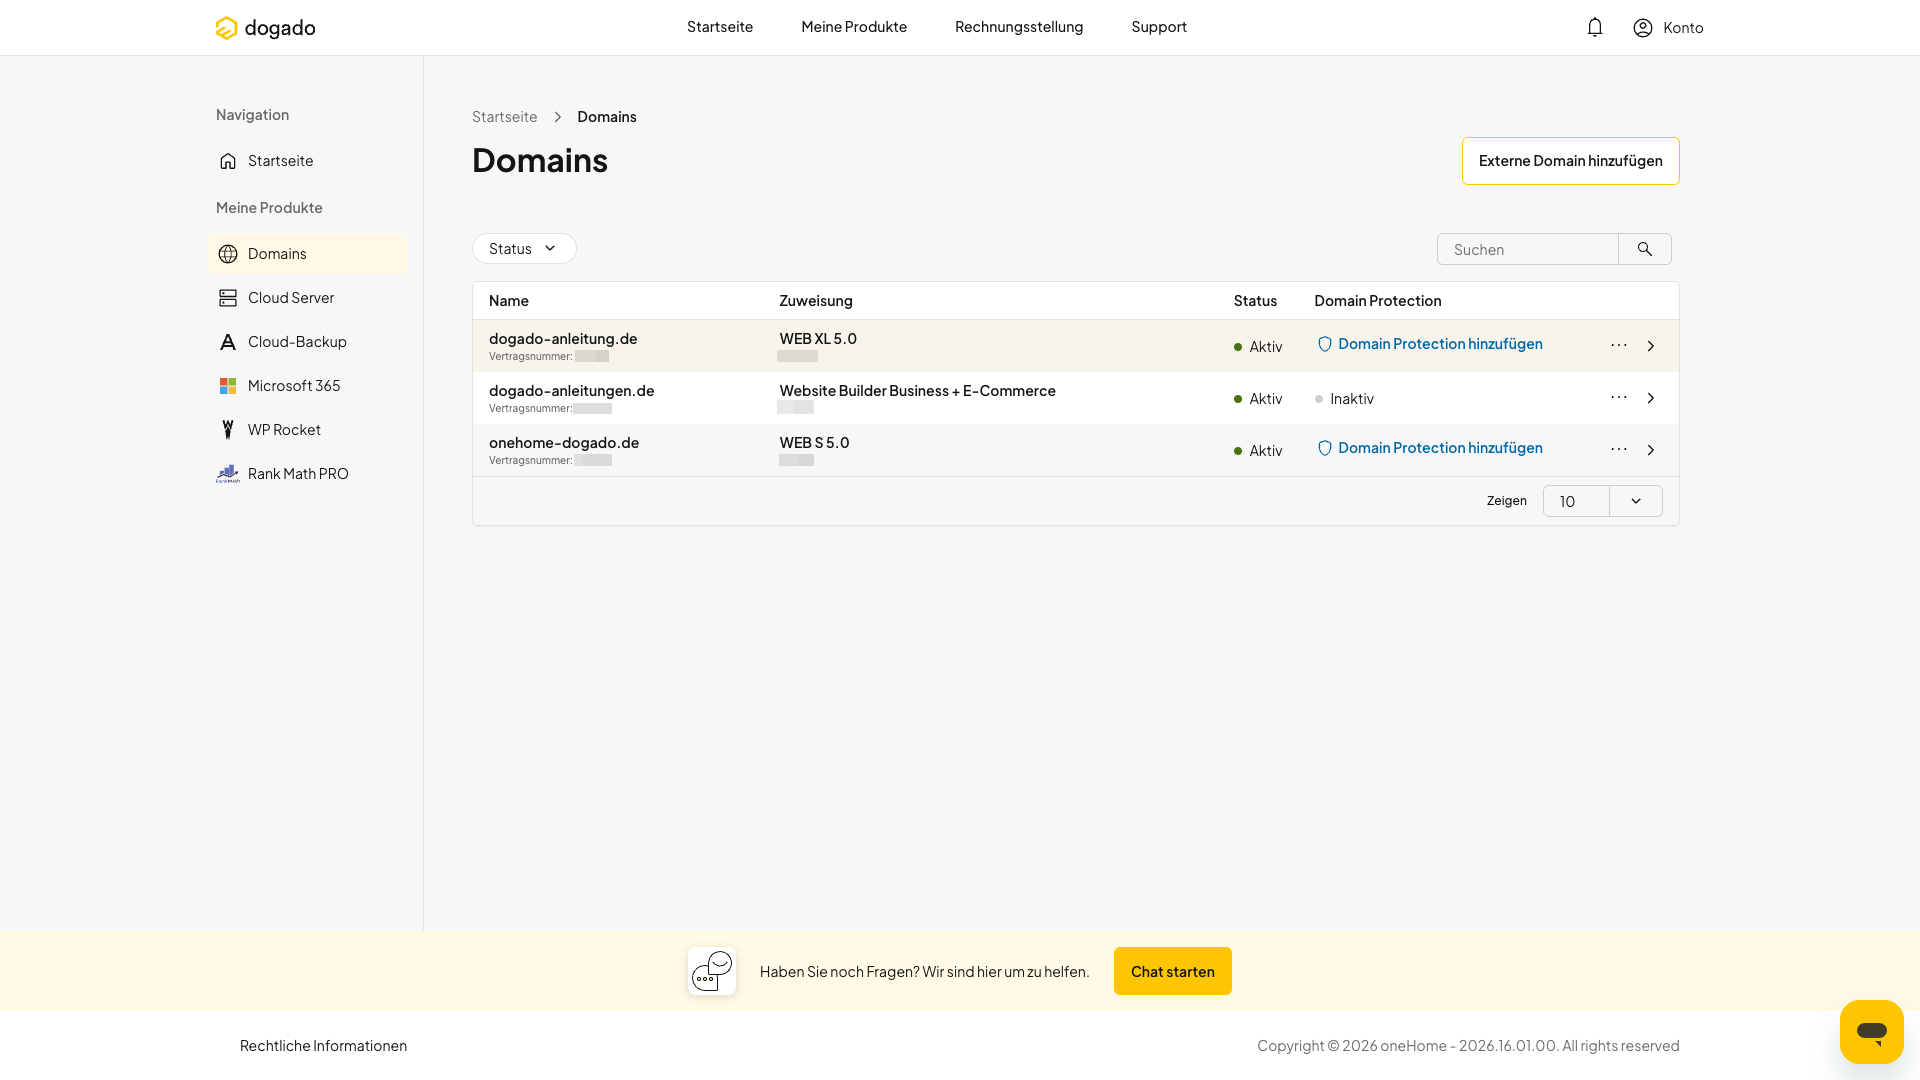1920x1080 pixels.
Task: Open Meine Produkte in top navigation
Action: pos(854,27)
